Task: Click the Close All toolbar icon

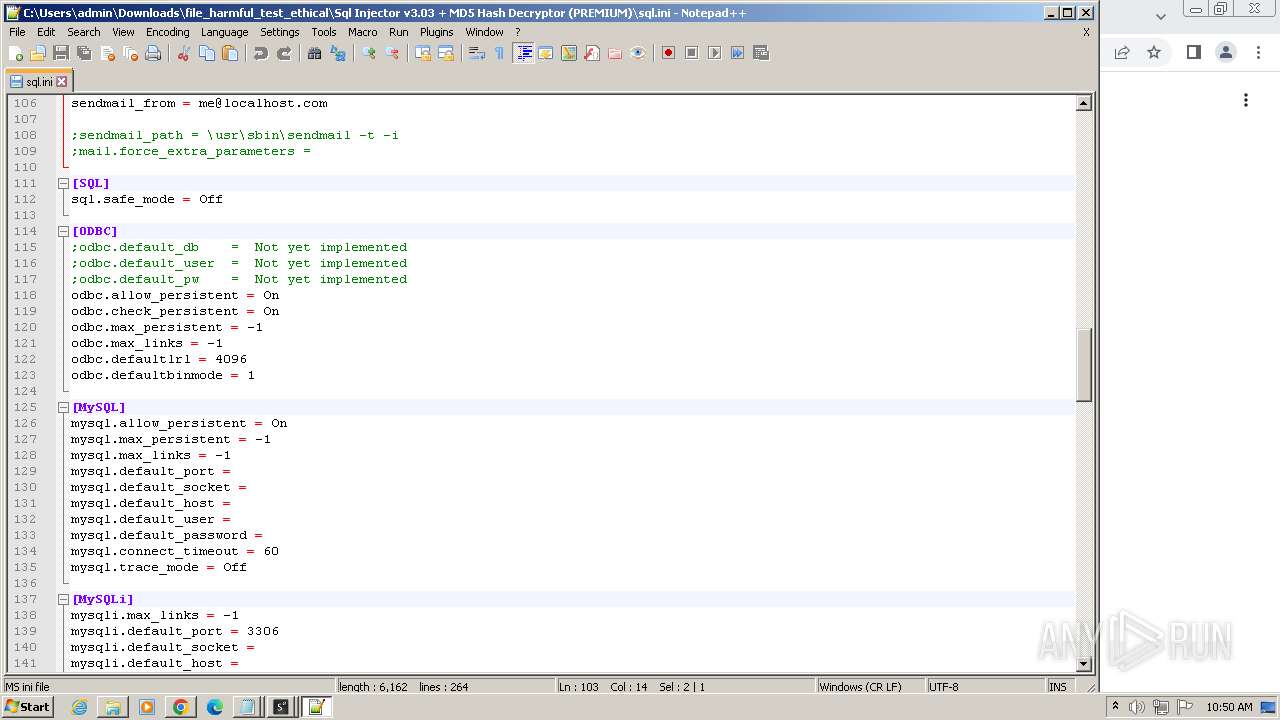Action: click(x=130, y=53)
